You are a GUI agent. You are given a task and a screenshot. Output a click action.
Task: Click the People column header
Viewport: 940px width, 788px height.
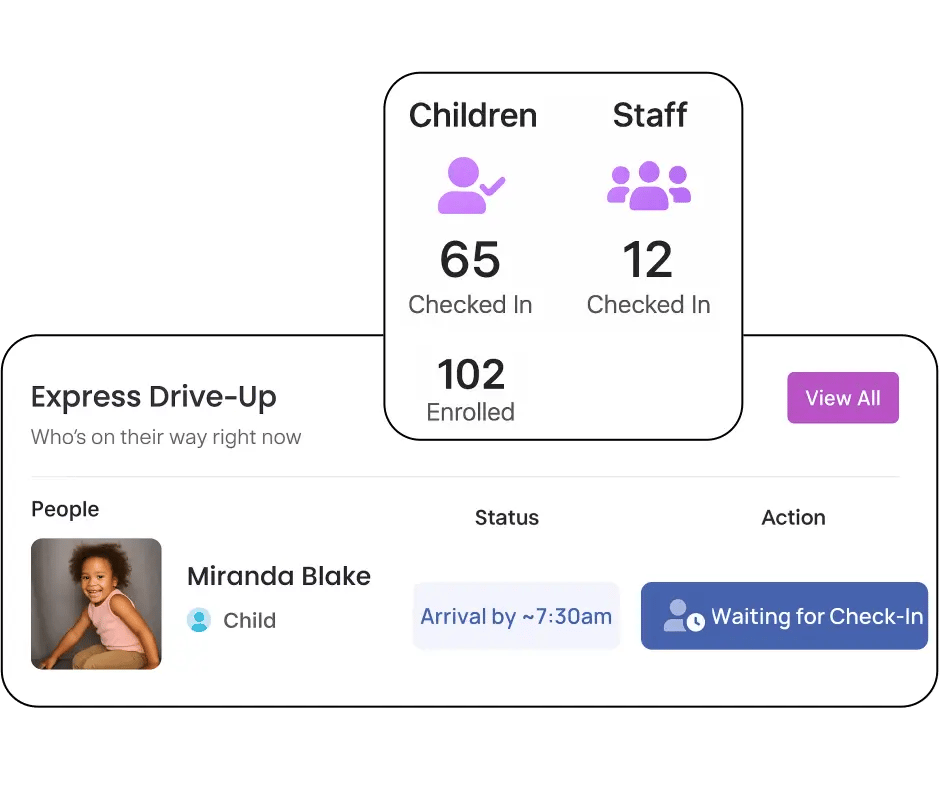[x=65, y=509]
